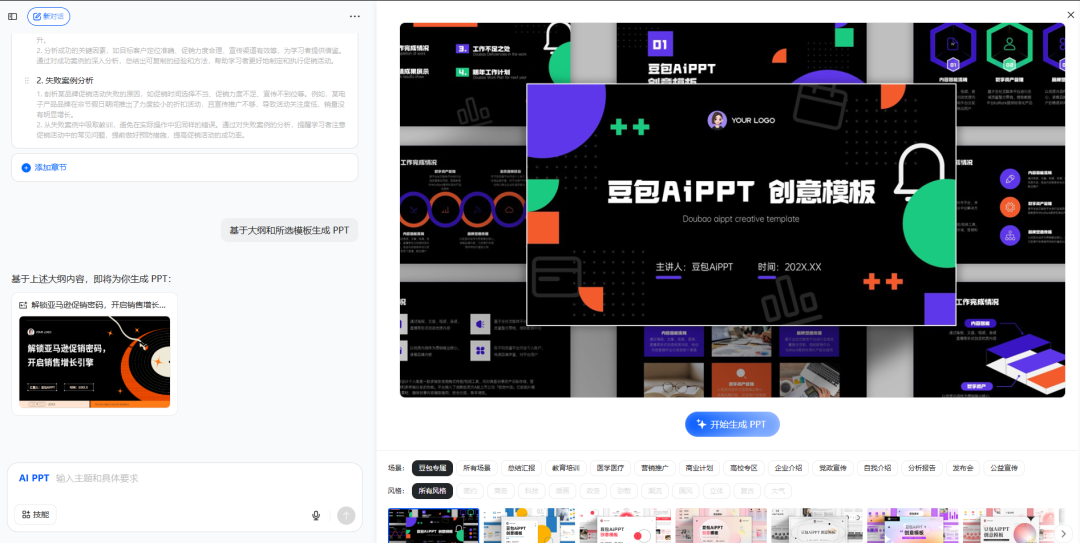Choose the 商务 style filter
The height and width of the screenshot is (543, 1080).
pos(500,491)
